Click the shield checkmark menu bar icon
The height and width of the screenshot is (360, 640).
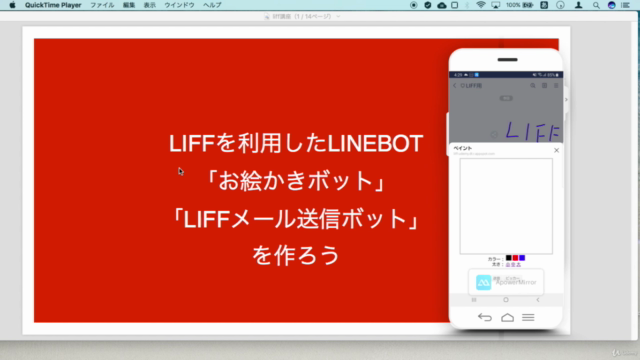pos(427,5)
